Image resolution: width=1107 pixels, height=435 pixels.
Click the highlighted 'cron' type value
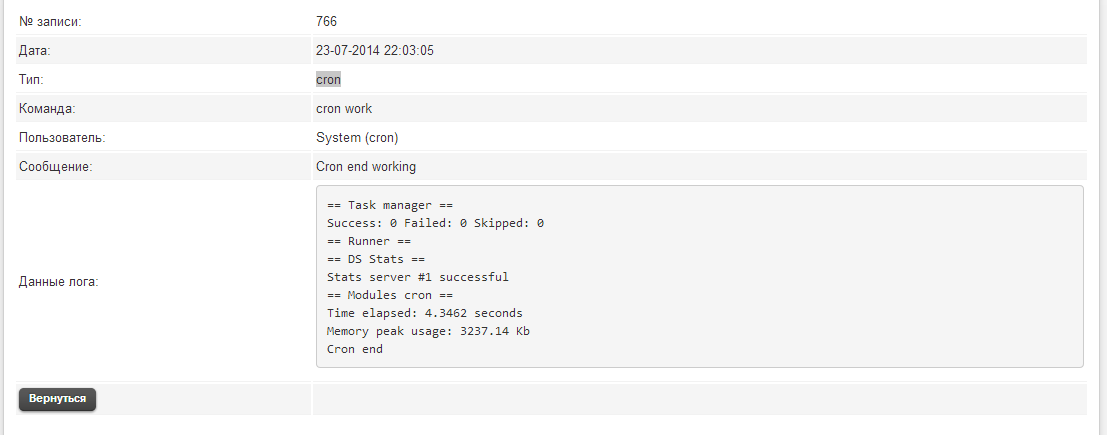(x=328, y=79)
